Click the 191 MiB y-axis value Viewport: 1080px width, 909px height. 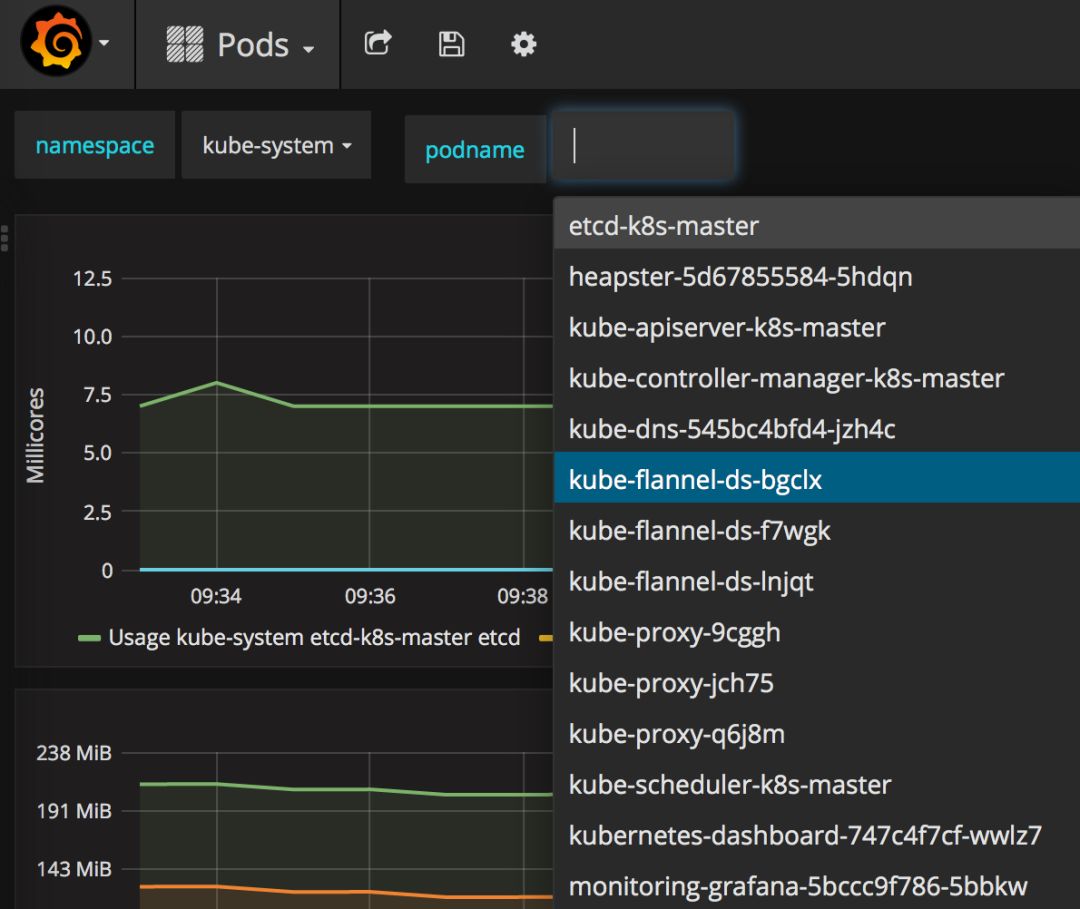tap(74, 811)
